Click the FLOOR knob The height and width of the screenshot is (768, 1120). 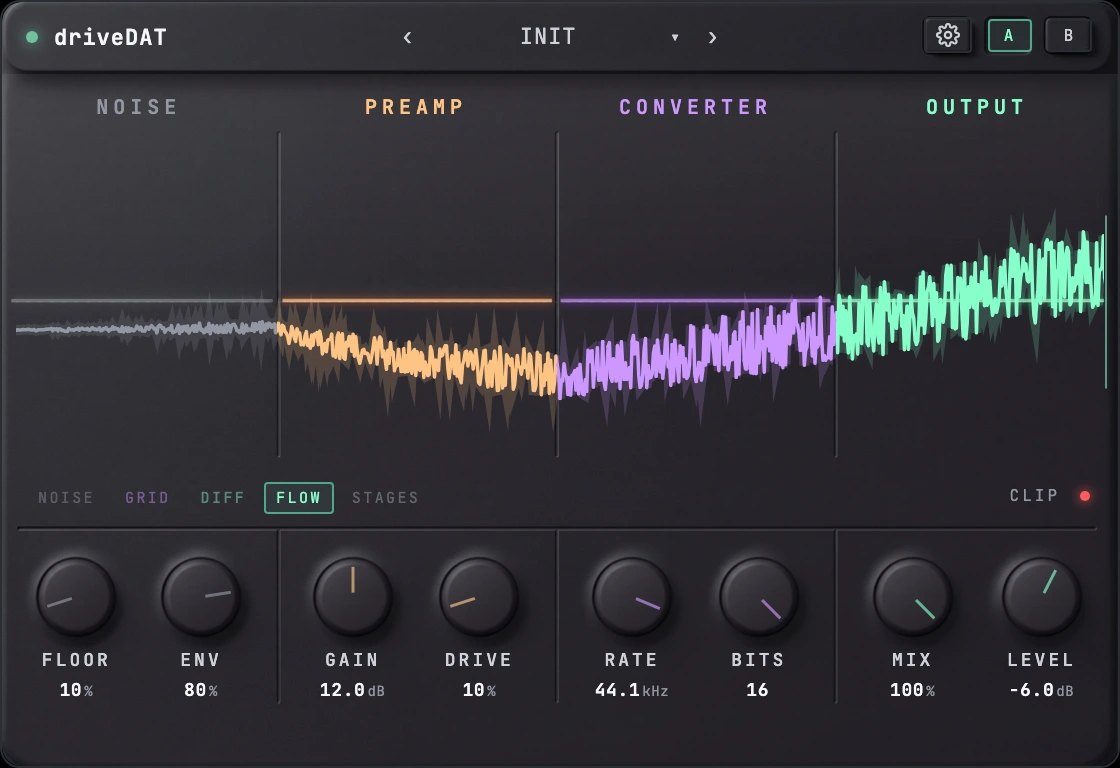coord(76,596)
